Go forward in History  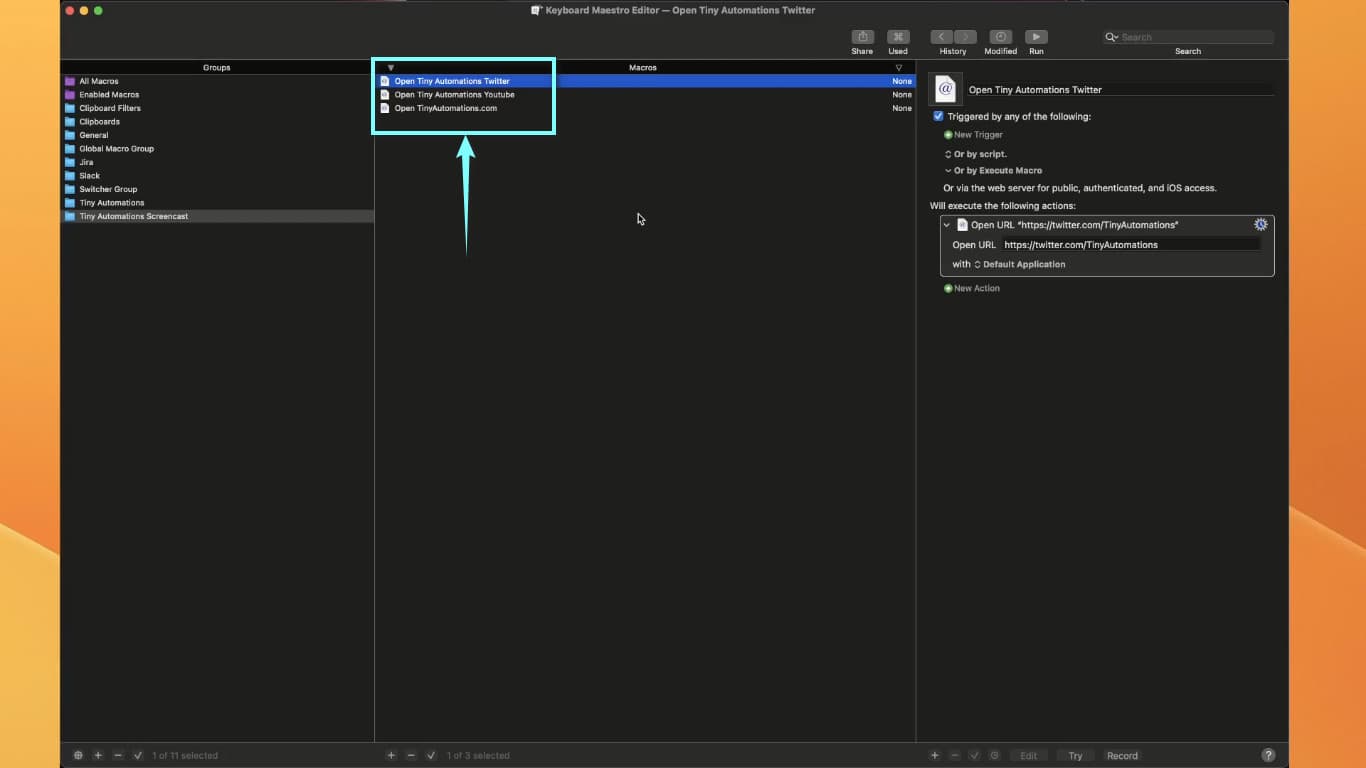tap(965, 37)
